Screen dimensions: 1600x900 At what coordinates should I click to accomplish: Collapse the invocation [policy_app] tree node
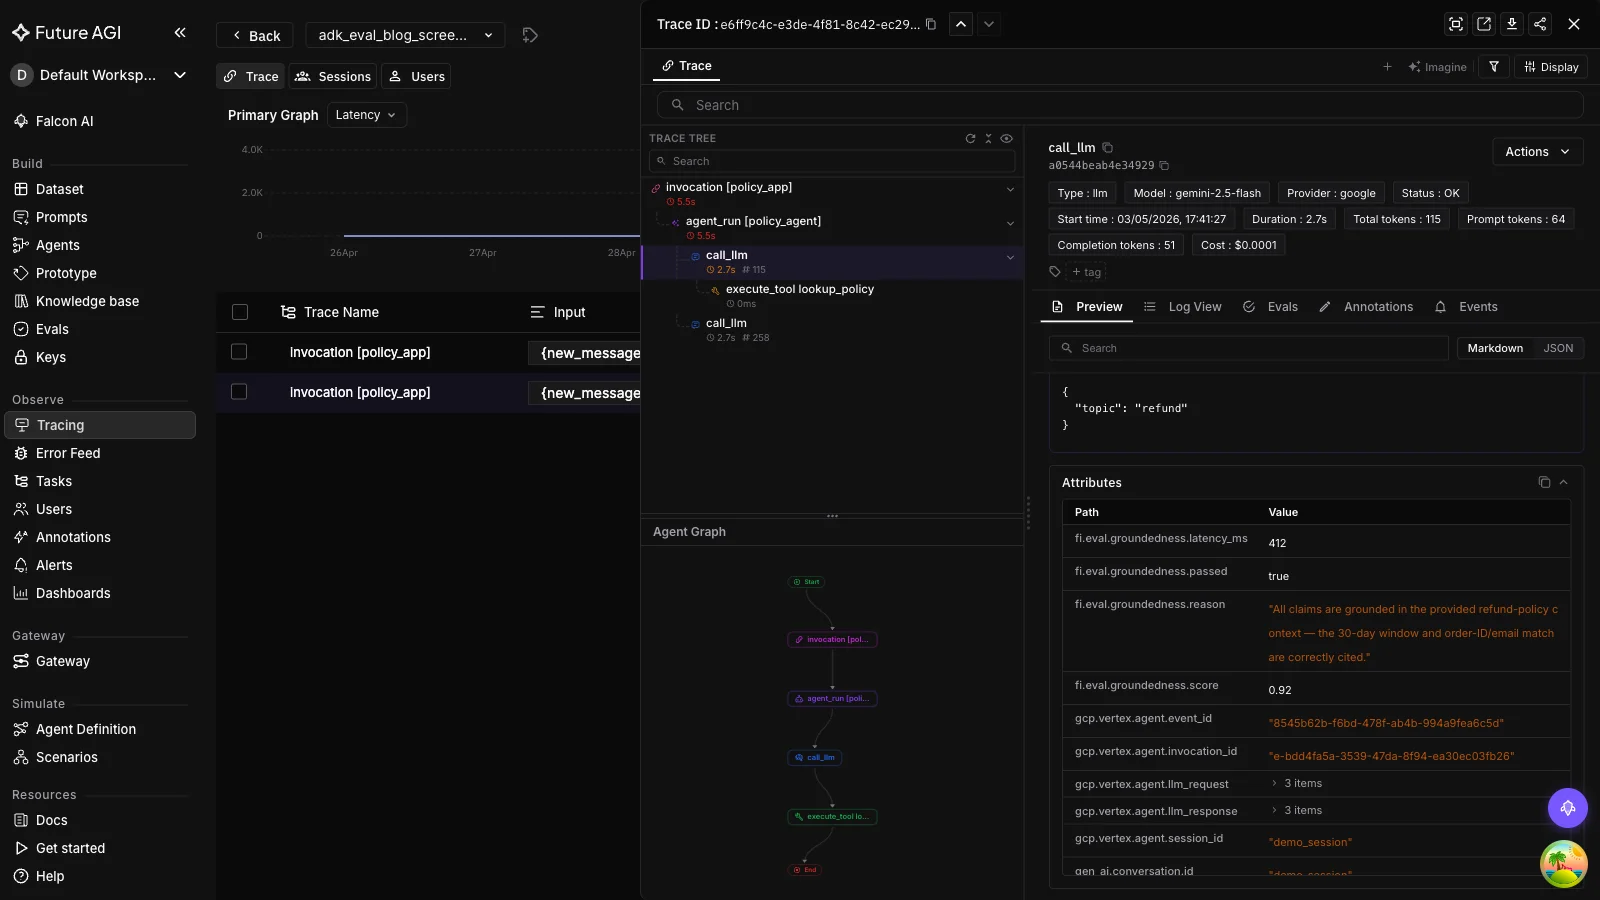click(x=1010, y=189)
